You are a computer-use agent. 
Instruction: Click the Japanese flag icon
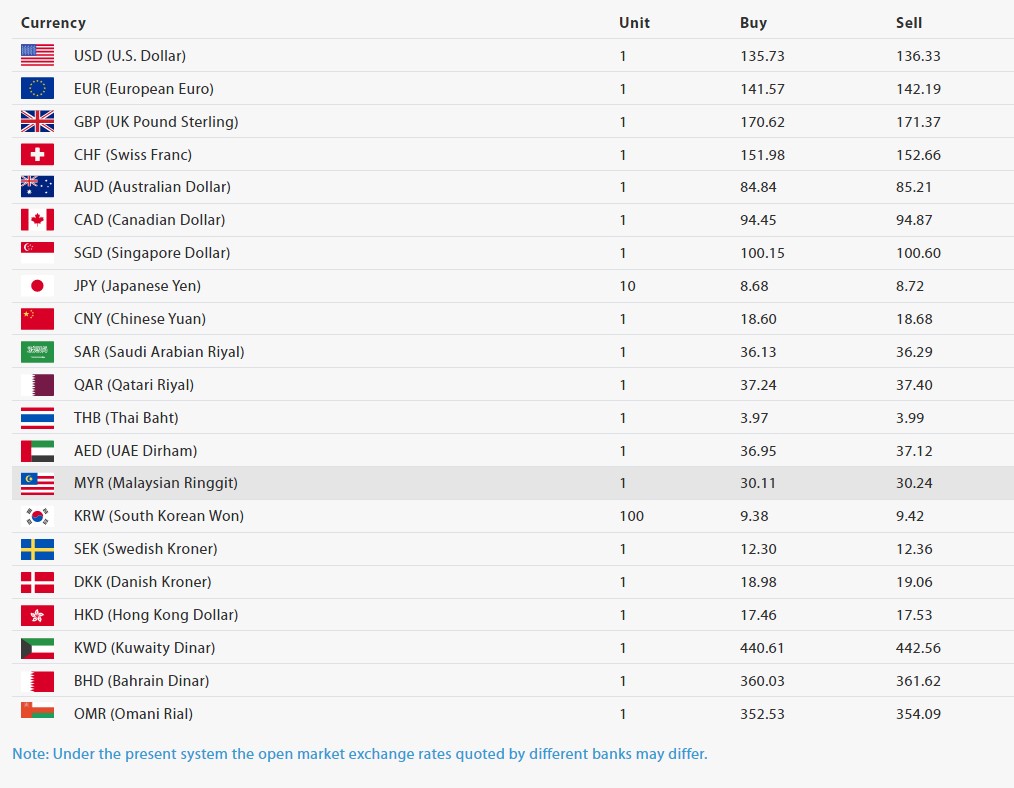coord(37,286)
